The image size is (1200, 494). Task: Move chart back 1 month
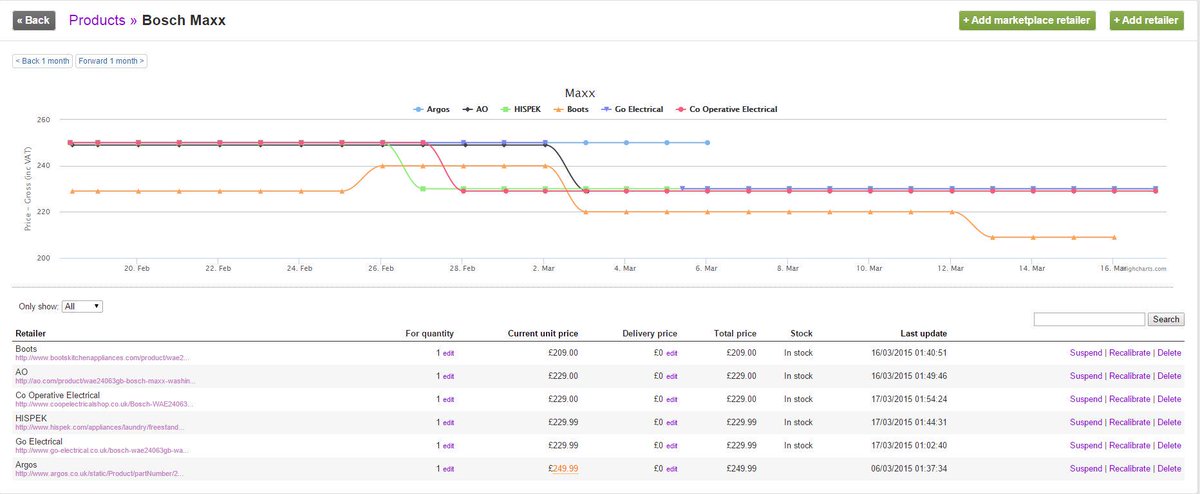click(42, 61)
